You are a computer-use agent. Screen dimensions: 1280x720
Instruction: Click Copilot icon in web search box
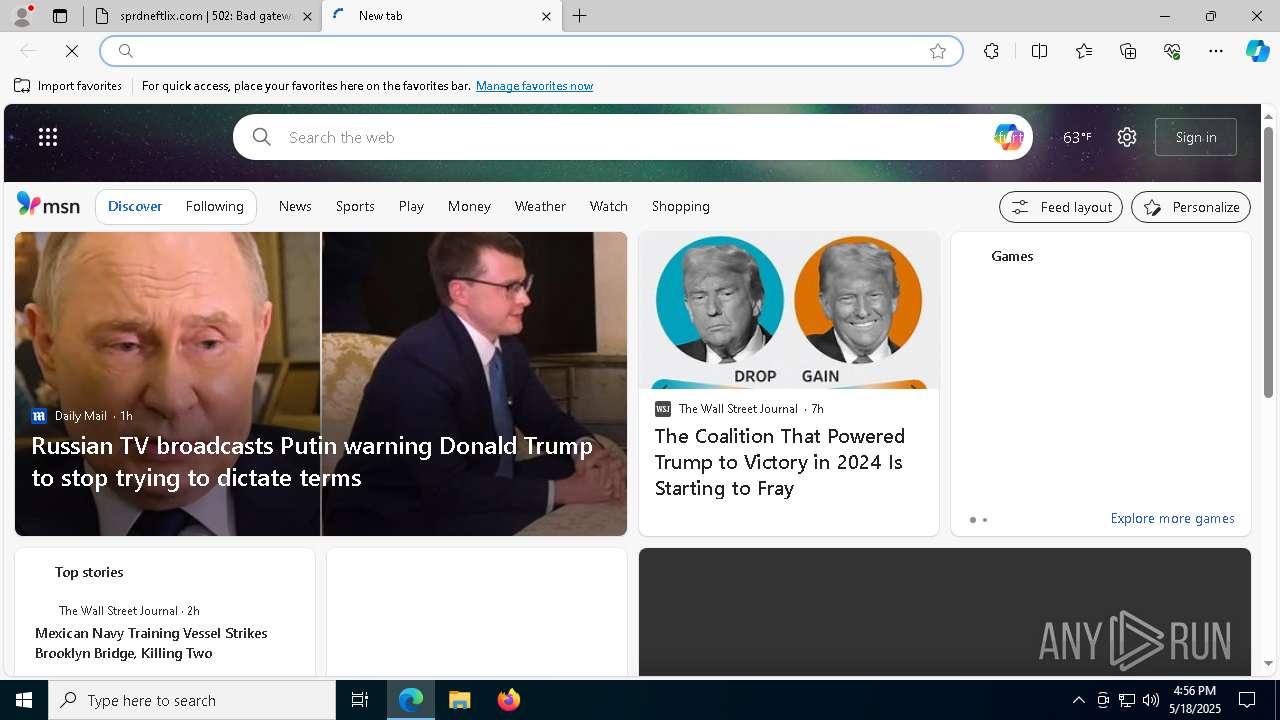point(1008,137)
